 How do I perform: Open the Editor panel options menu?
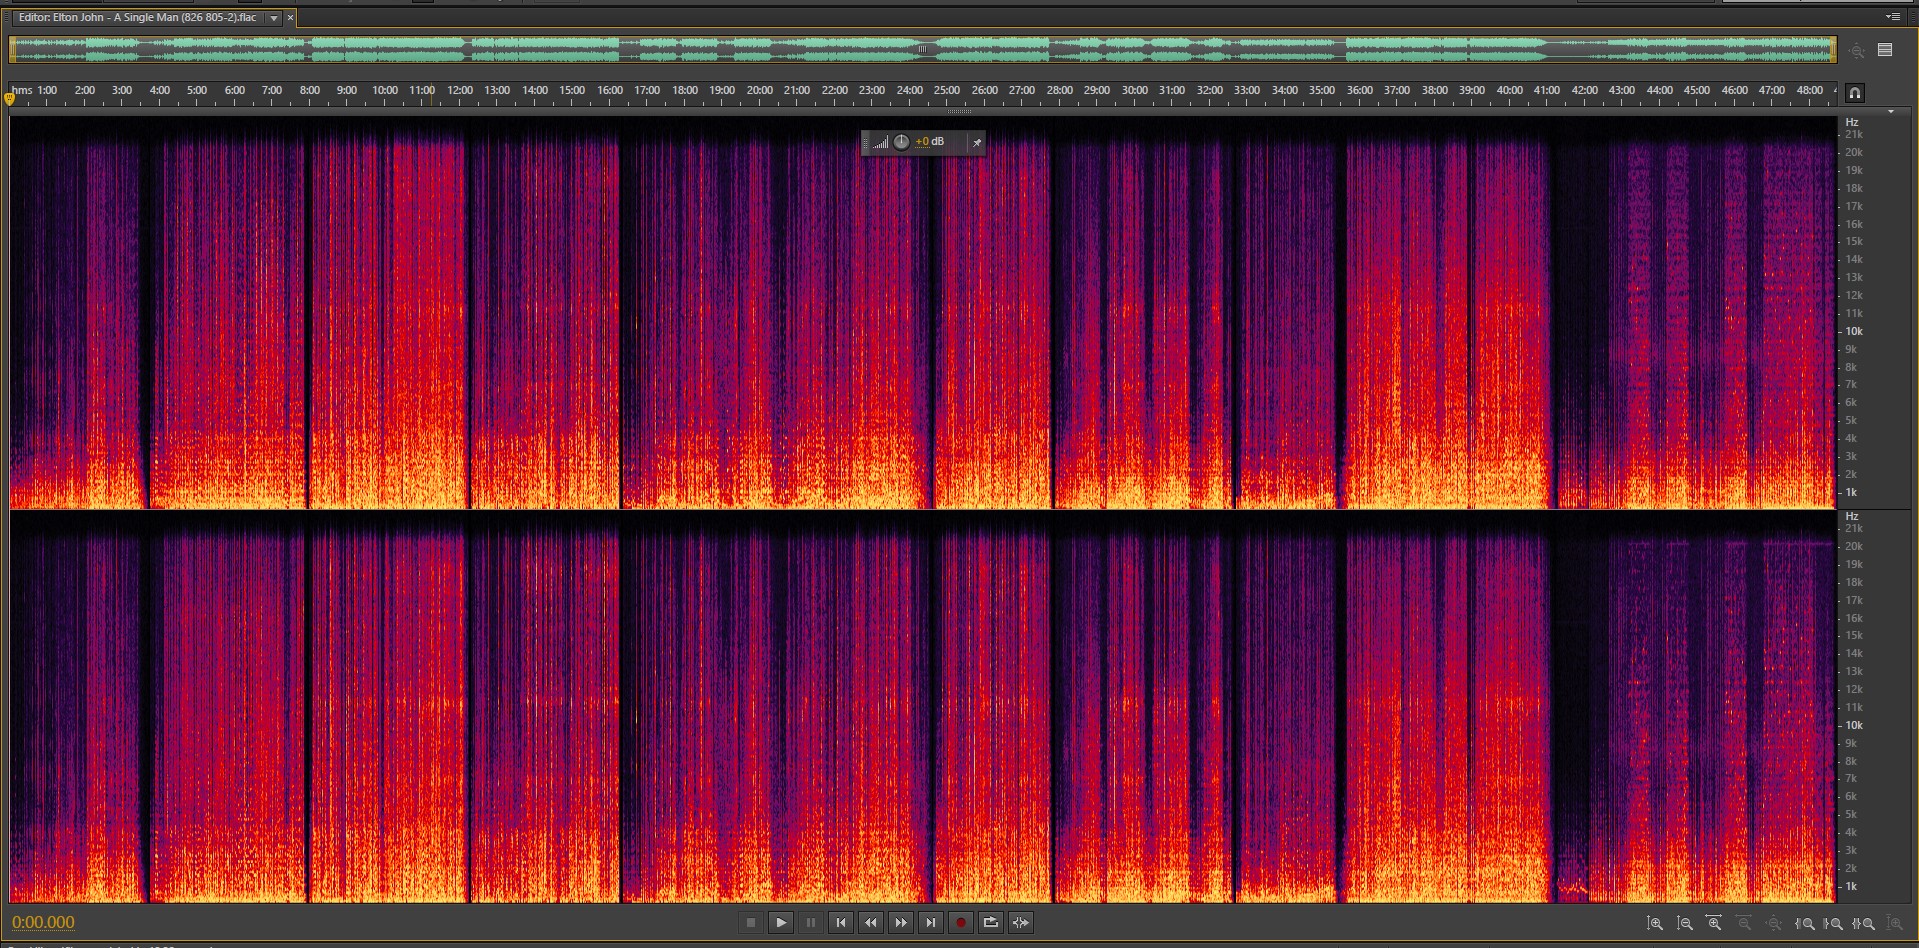click(1892, 17)
